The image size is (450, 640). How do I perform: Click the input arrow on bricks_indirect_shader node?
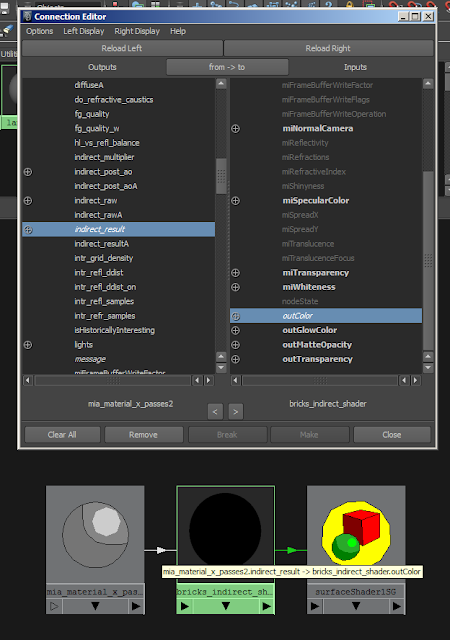coord(185,606)
